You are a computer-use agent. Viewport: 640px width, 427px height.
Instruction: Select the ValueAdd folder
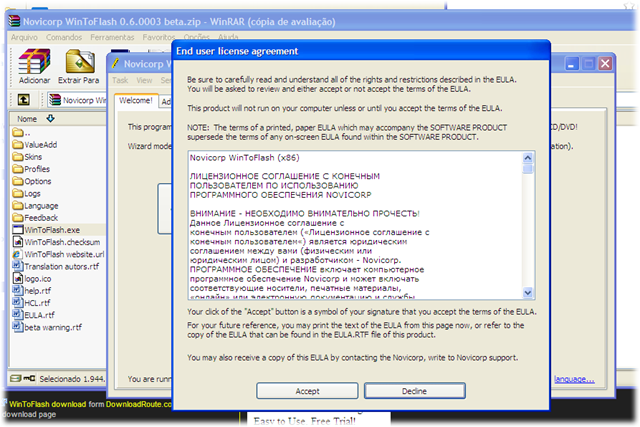(x=35, y=145)
